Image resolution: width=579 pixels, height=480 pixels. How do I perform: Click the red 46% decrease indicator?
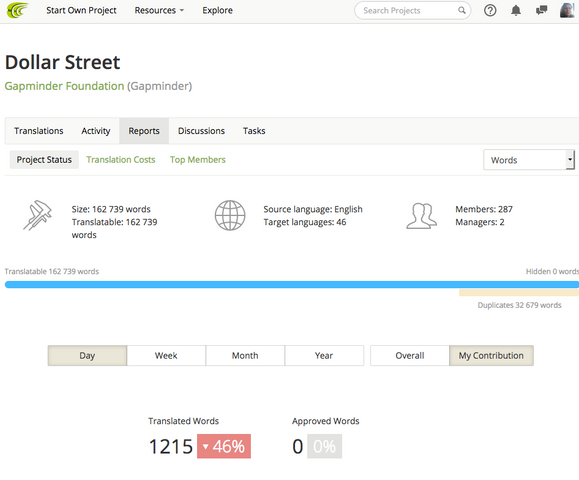[224, 446]
